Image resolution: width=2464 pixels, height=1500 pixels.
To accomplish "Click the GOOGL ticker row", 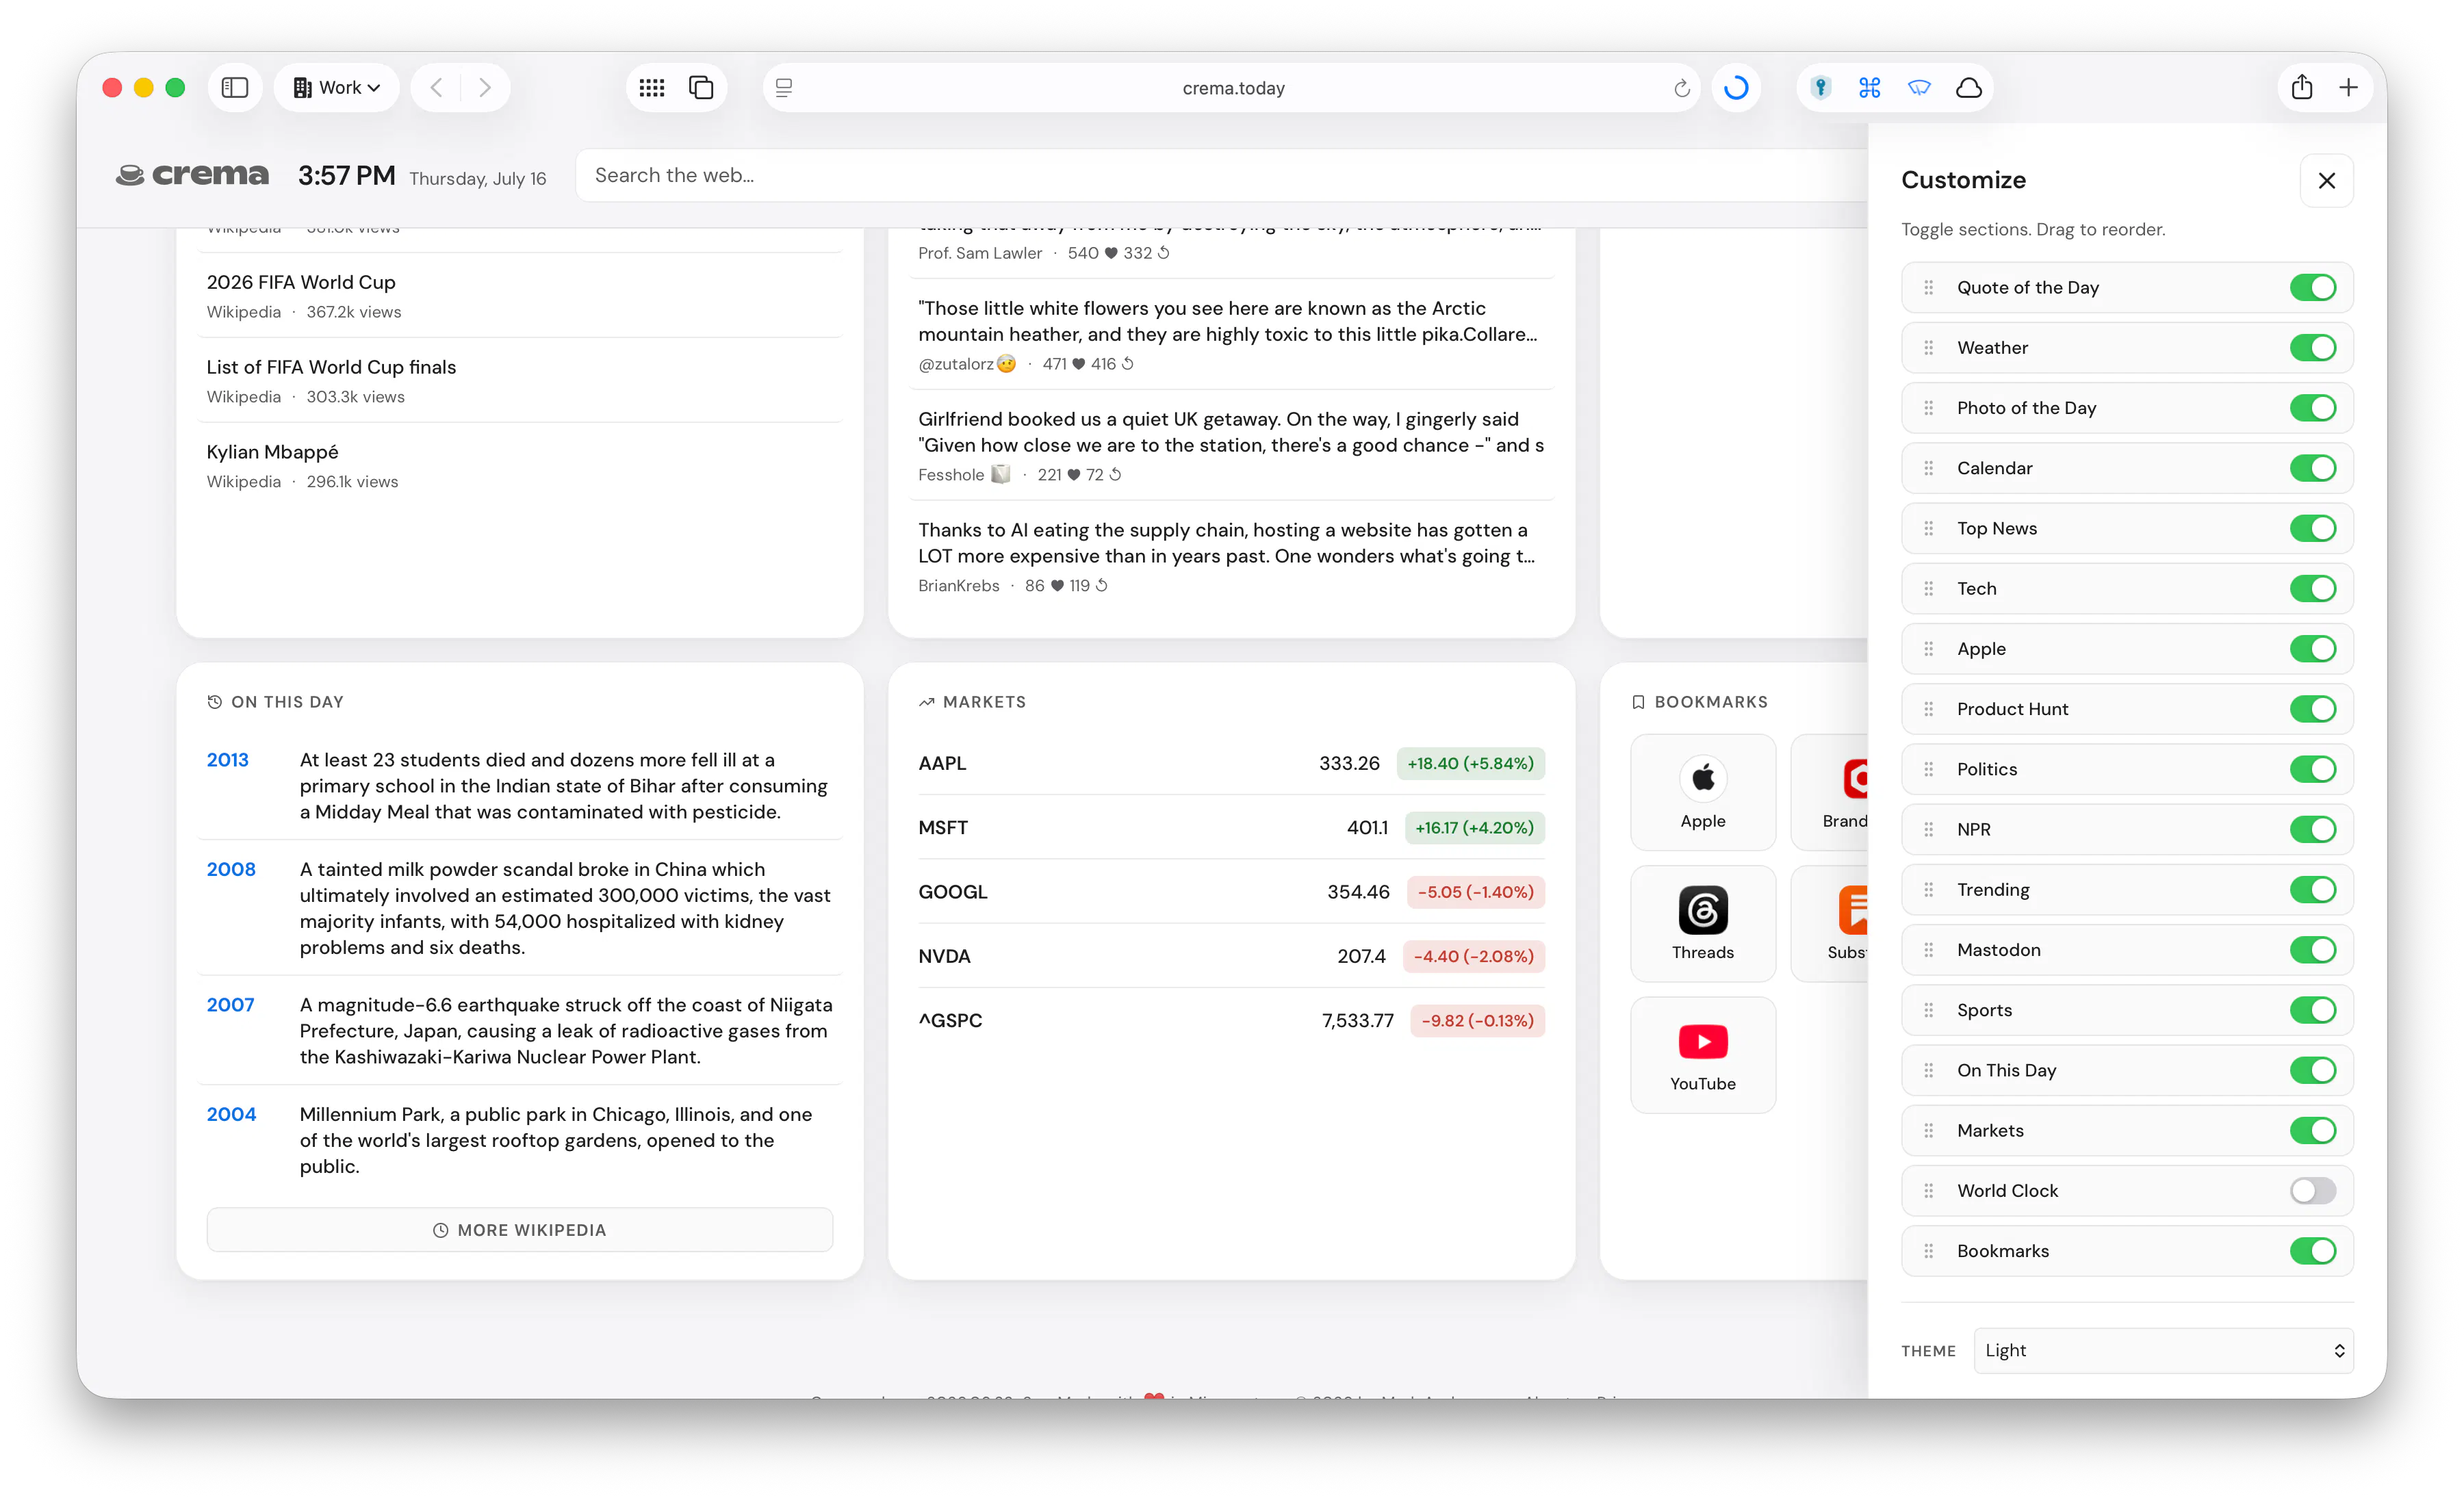I will coord(1231,892).
